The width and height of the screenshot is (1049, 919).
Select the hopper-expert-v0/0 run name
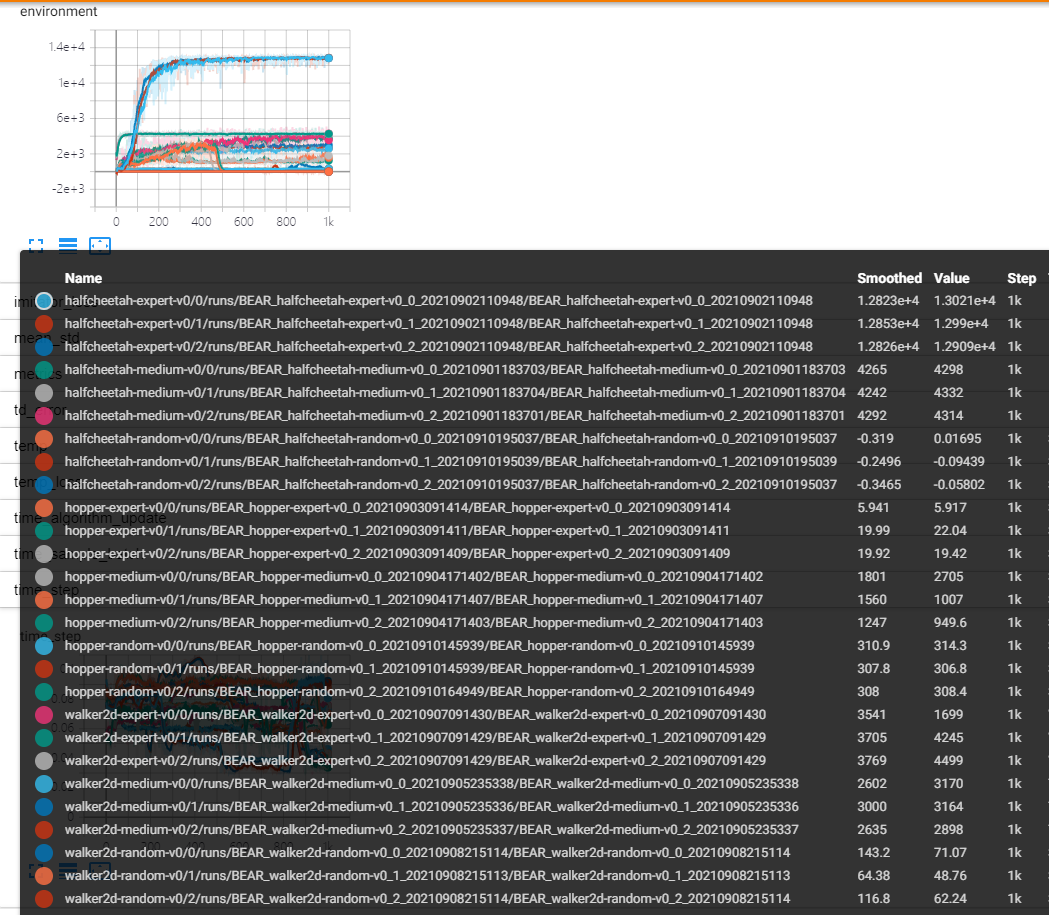(397, 508)
